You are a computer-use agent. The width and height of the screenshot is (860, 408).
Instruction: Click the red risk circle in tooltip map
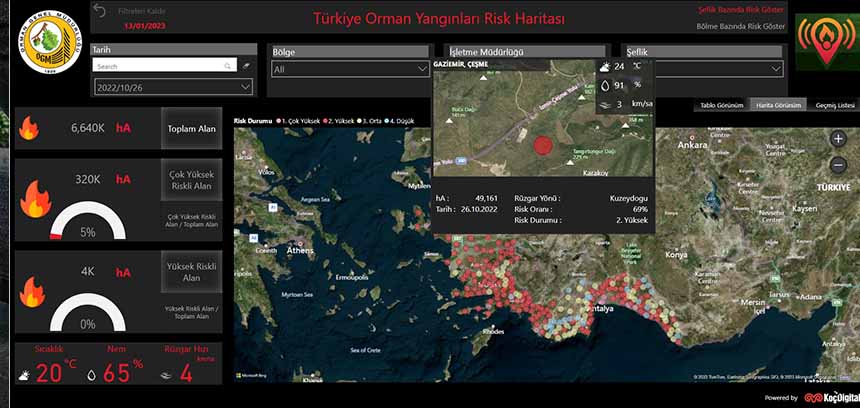tap(543, 145)
